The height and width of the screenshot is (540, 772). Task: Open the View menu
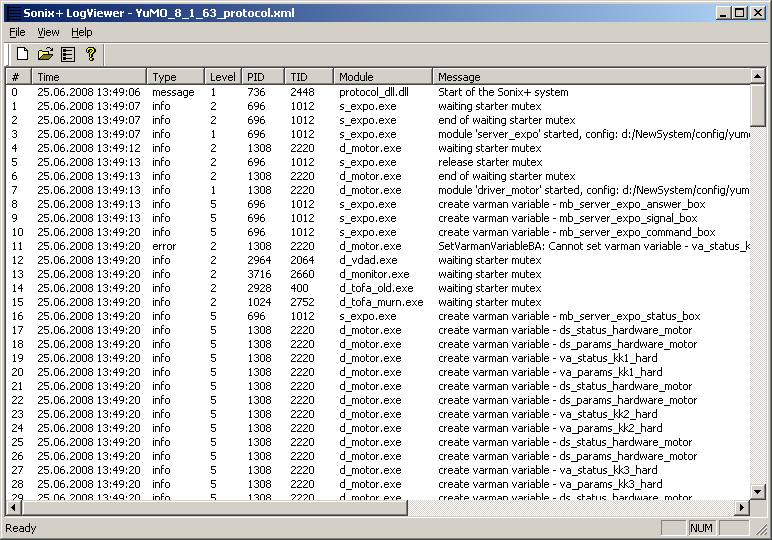point(48,32)
